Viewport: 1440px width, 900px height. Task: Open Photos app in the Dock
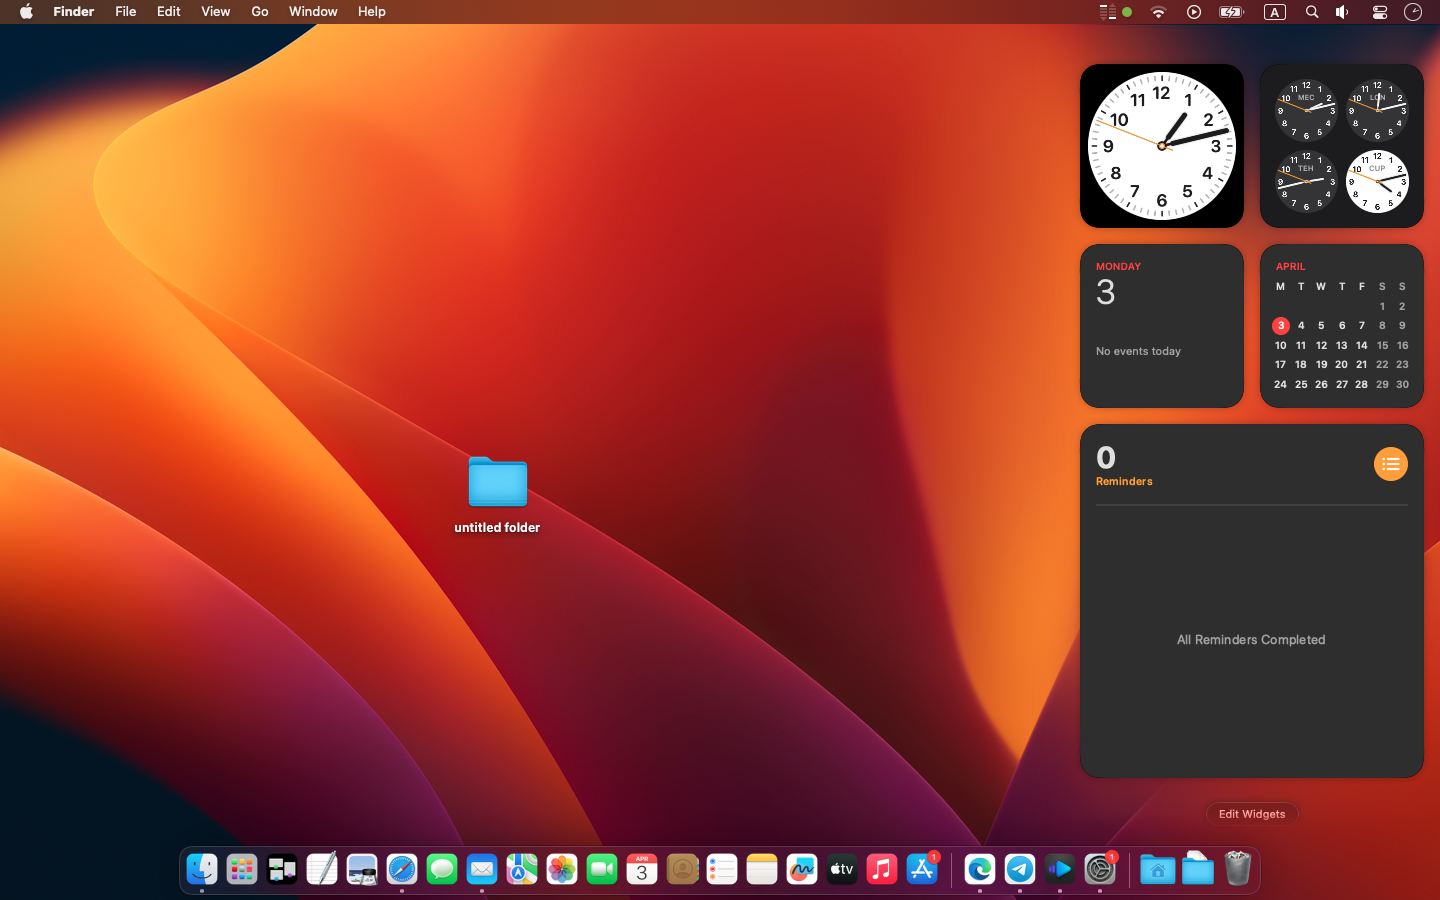[562, 869]
